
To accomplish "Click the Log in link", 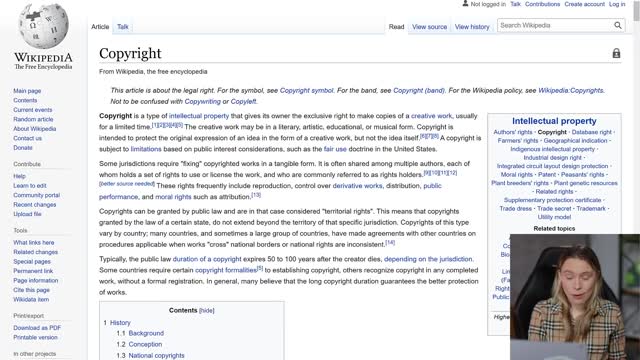I will [x=617, y=4].
